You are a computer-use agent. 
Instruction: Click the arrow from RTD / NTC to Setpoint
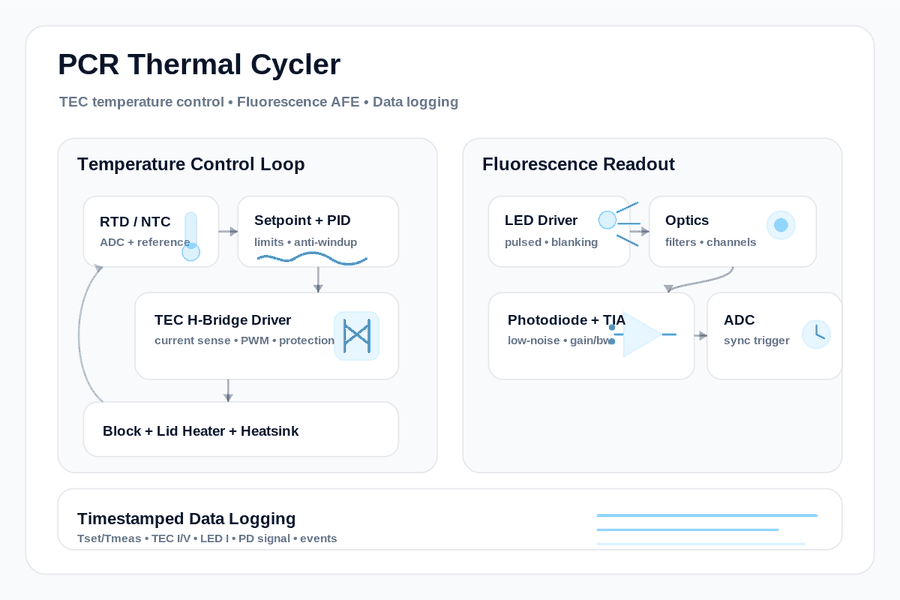click(x=228, y=231)
